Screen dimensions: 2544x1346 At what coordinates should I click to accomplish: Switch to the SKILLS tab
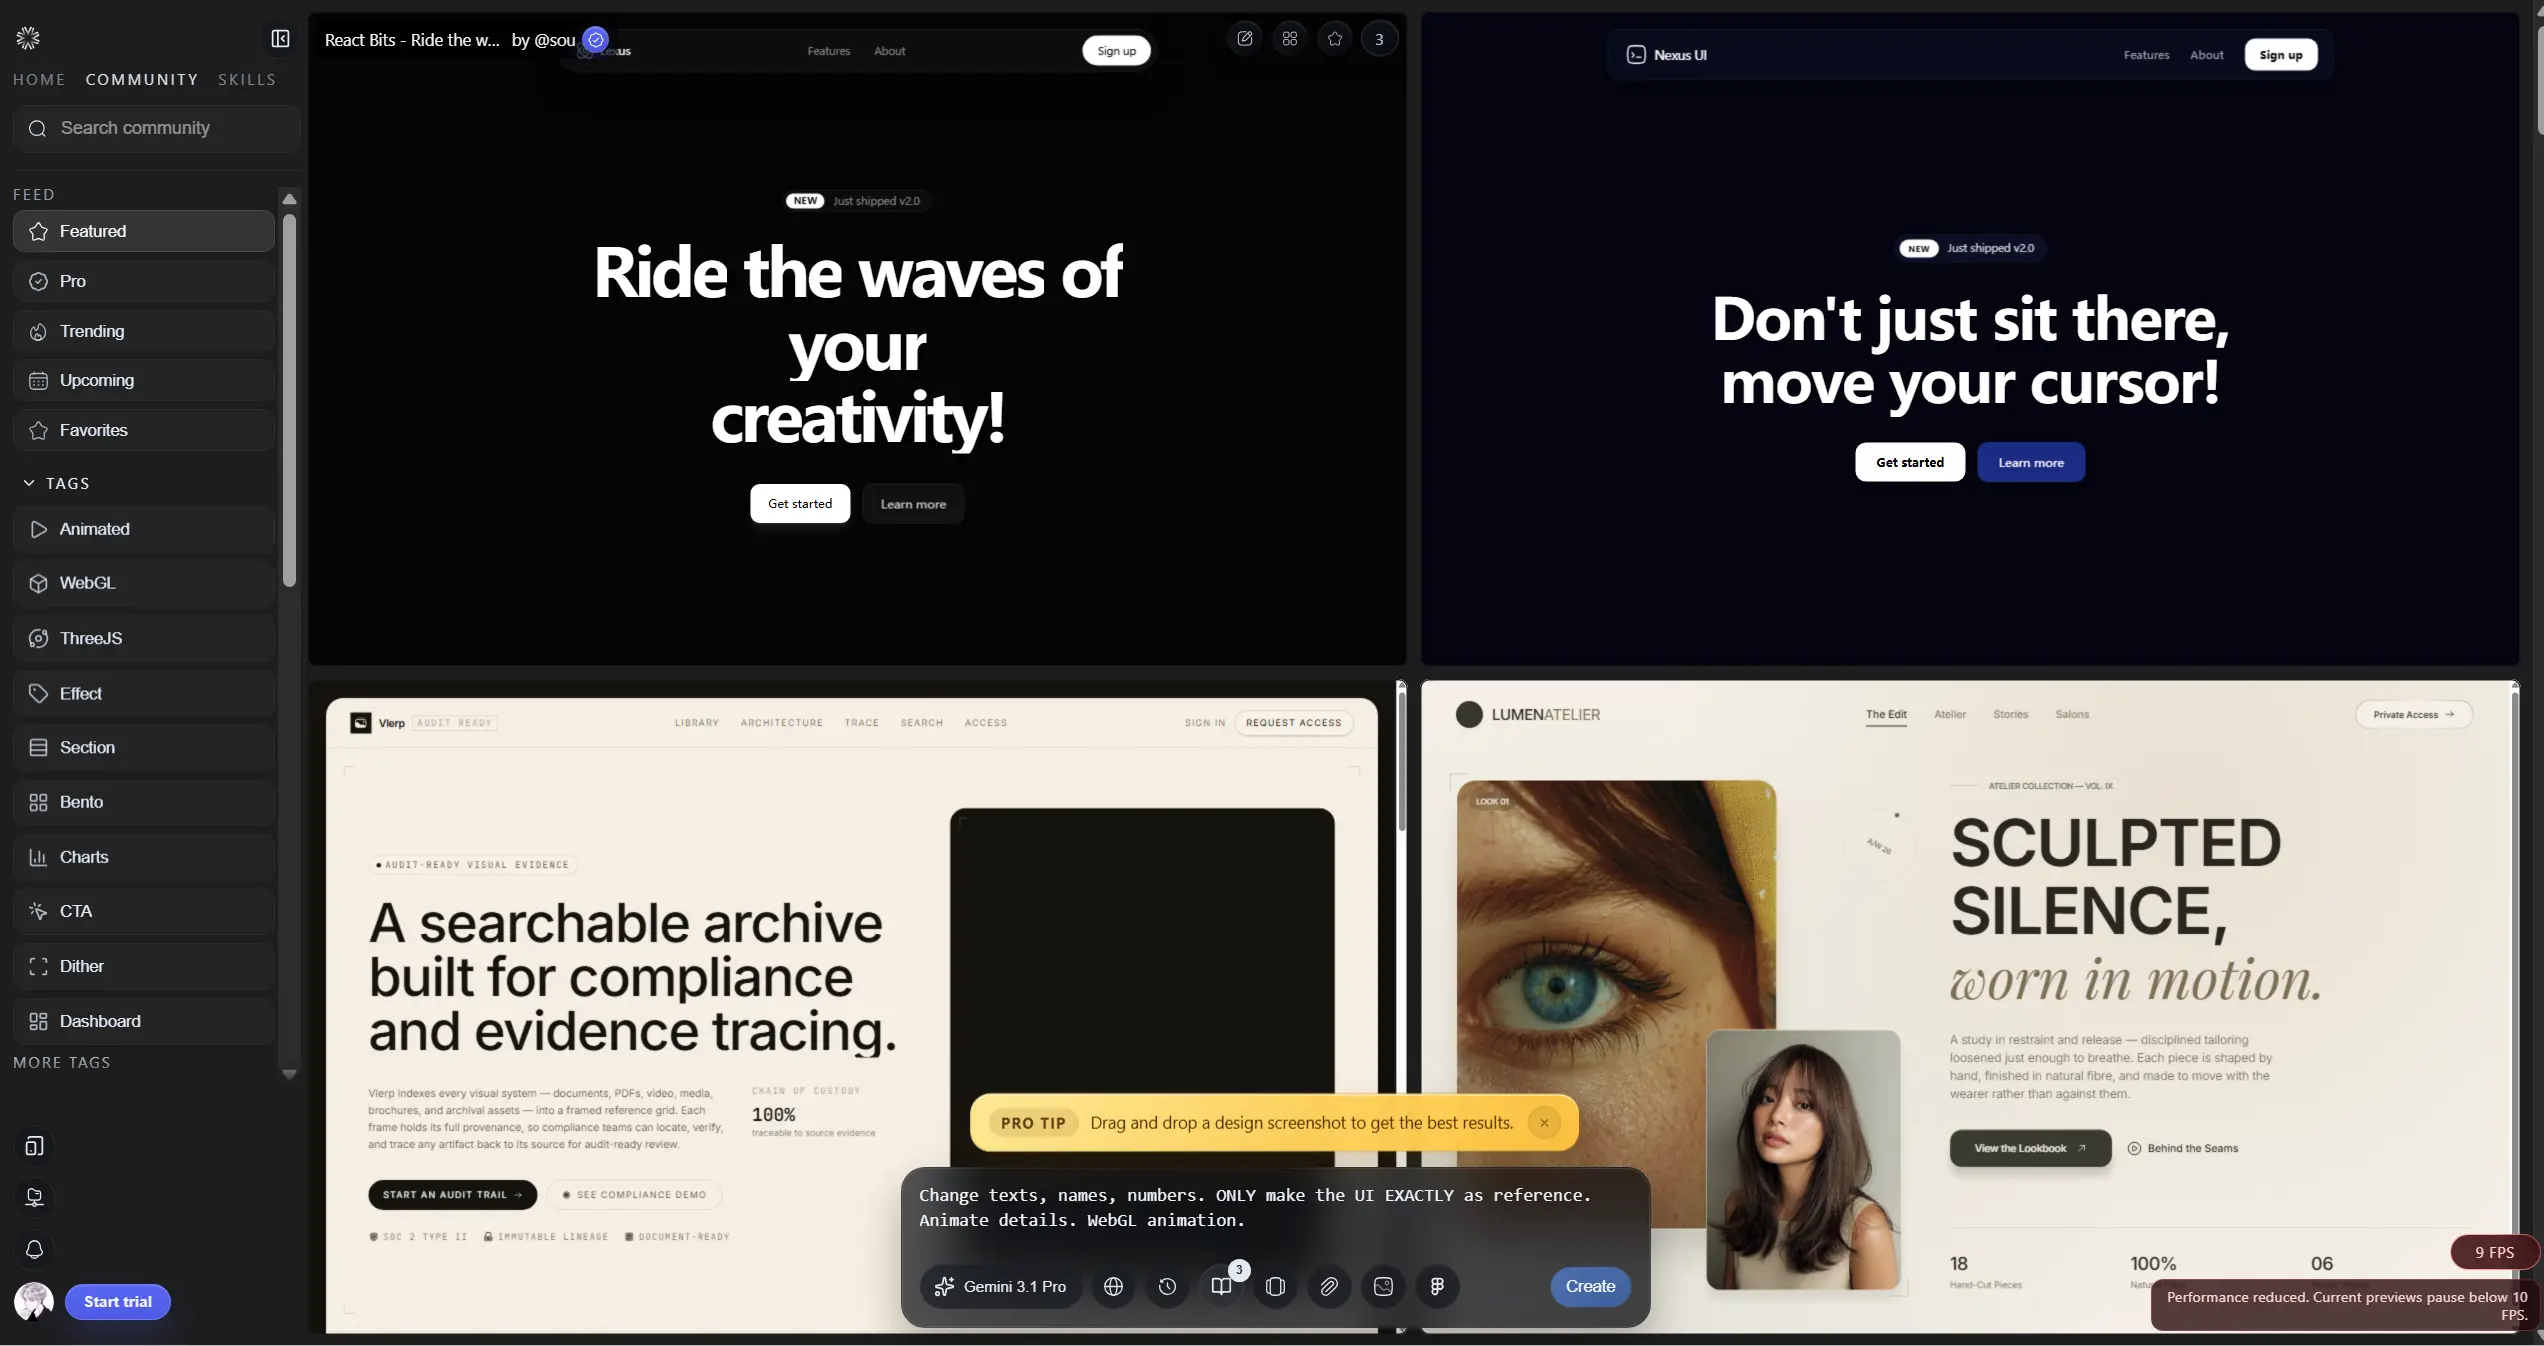click(247, 79)
